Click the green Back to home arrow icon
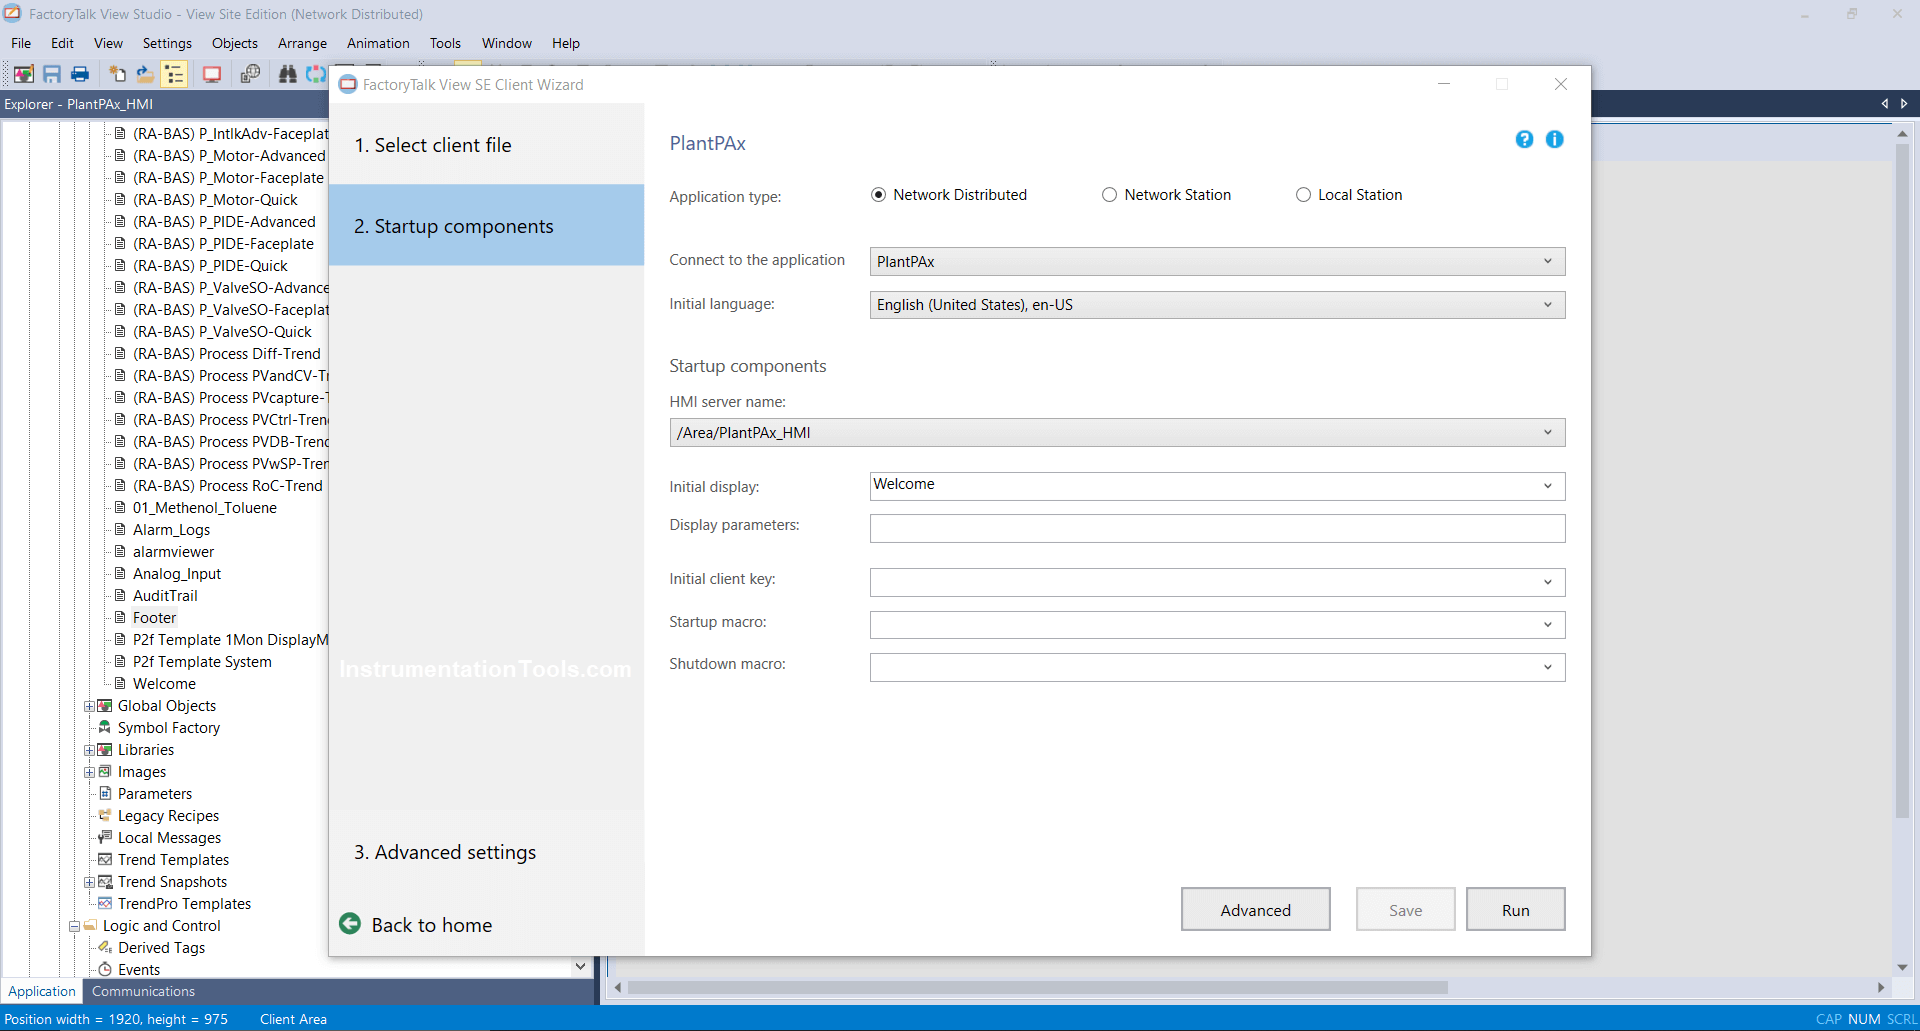The image size is (1920, 1031). [x=350, y=924]
